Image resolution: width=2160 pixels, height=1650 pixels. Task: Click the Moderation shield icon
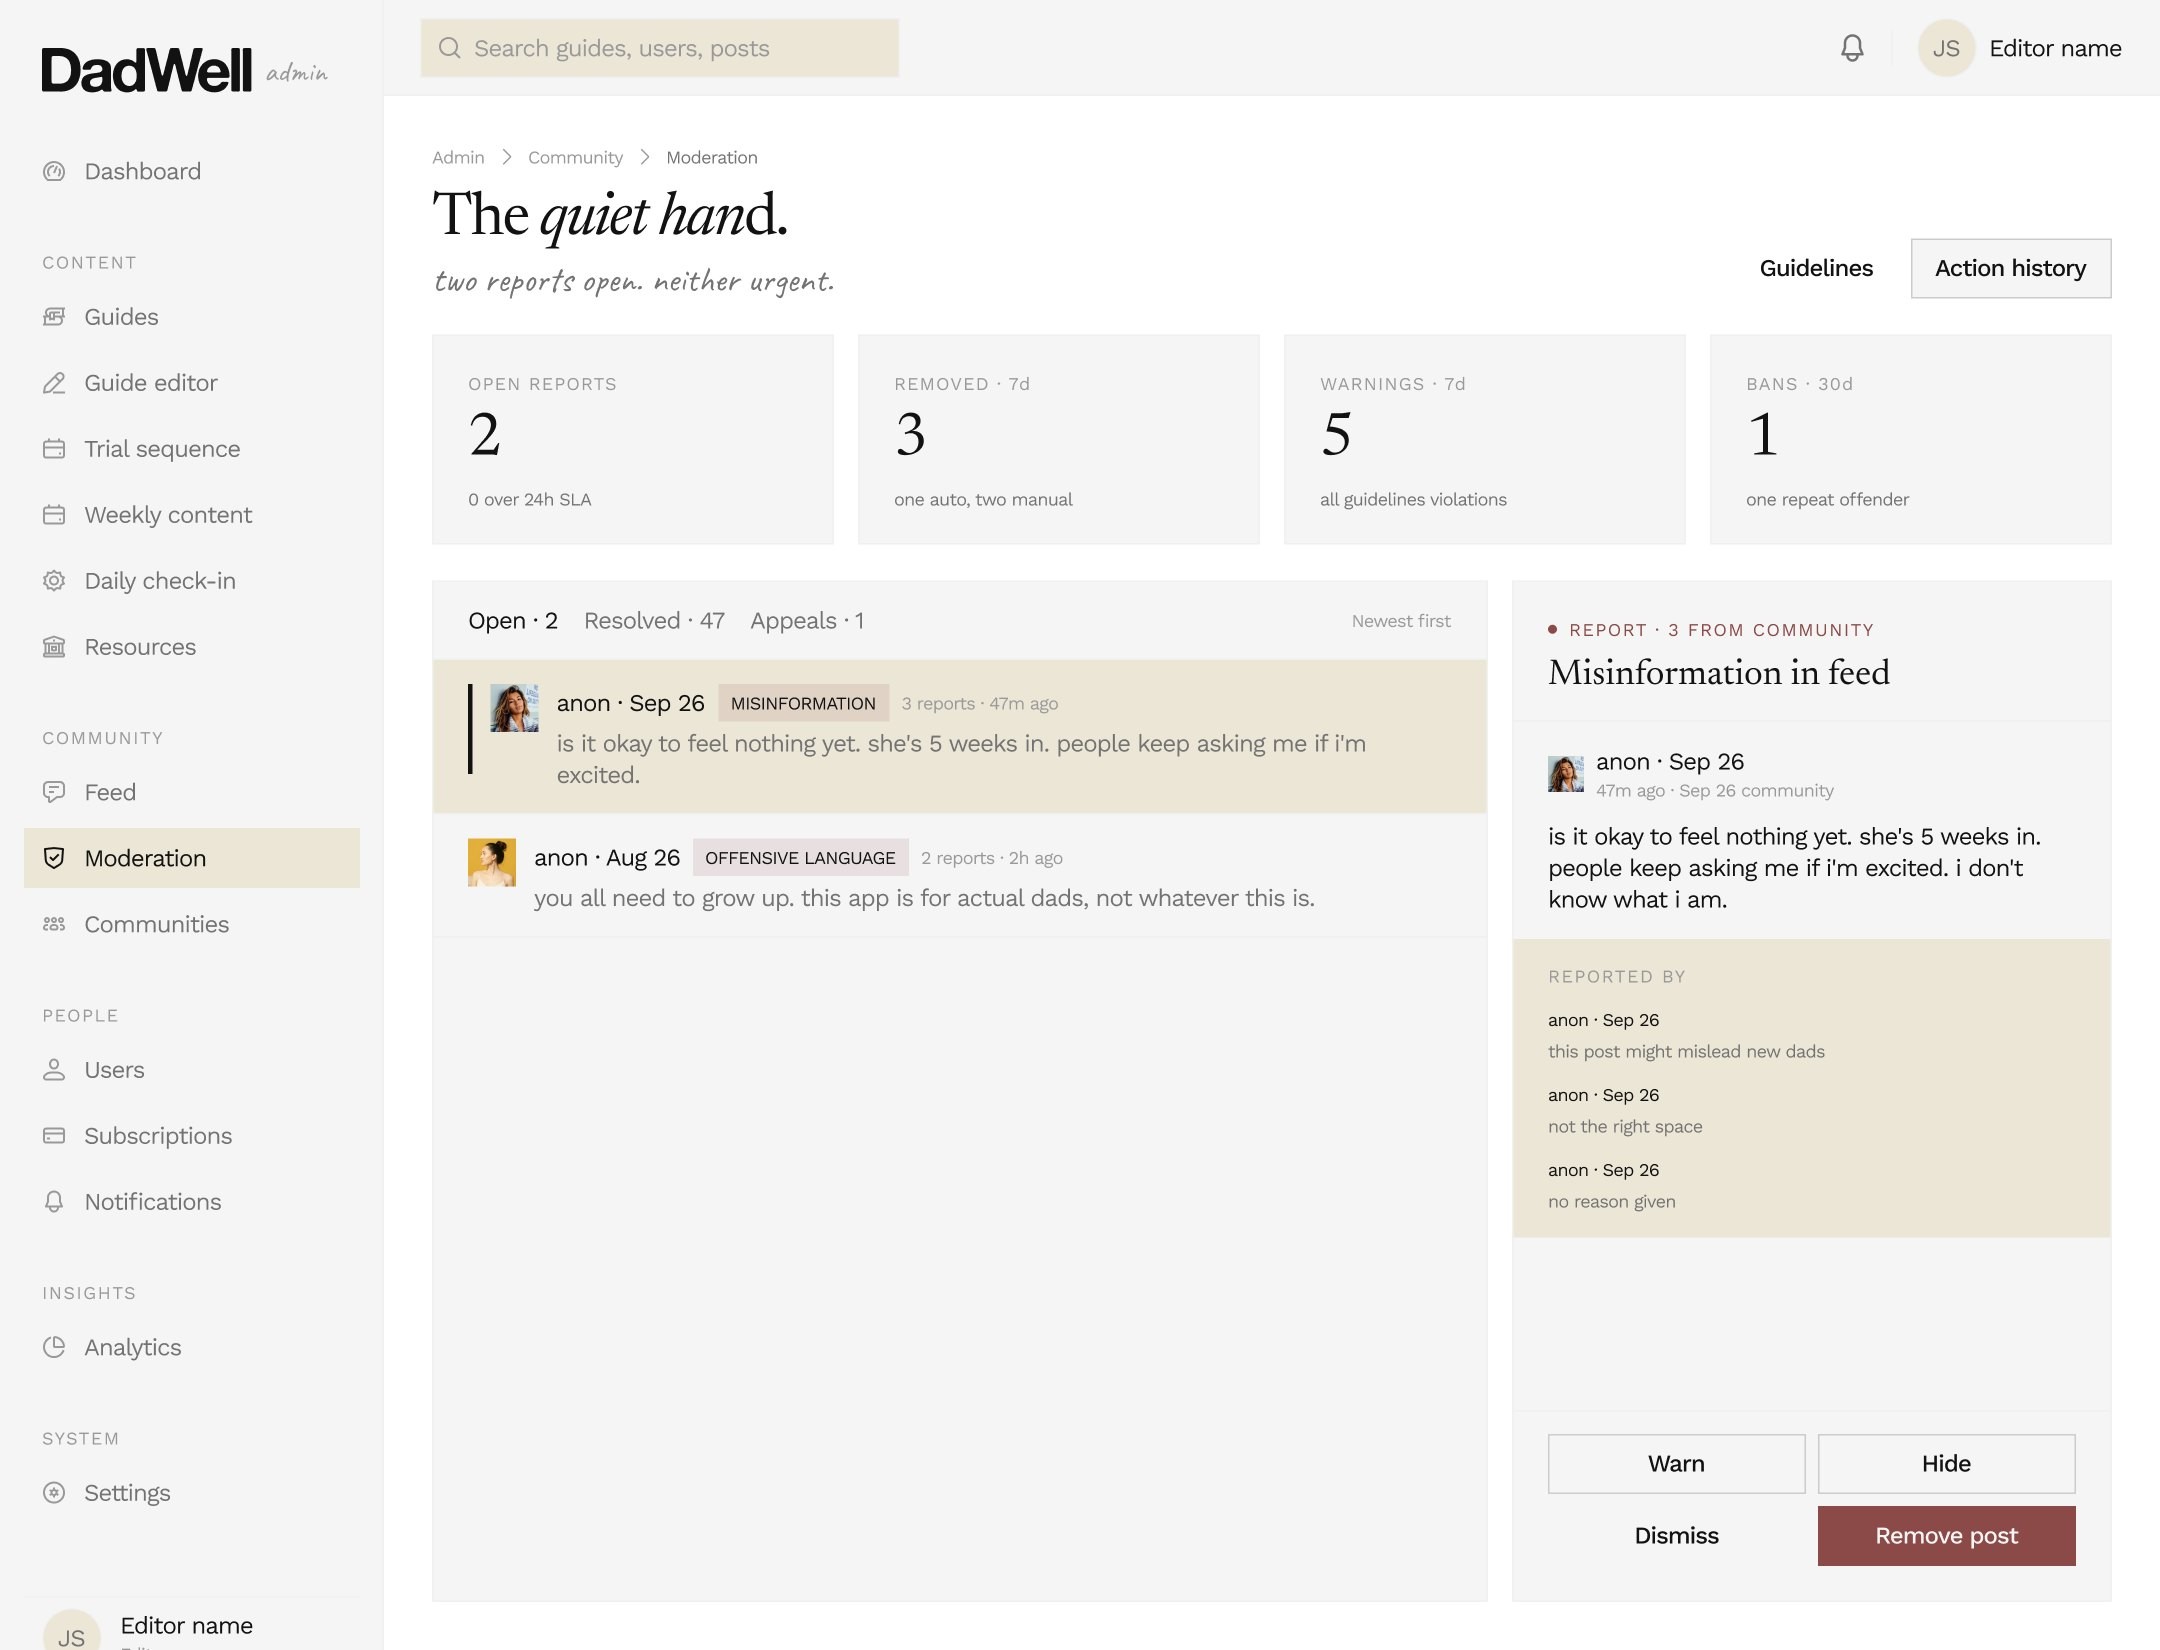pyautogui.click(x=54, y=858)
